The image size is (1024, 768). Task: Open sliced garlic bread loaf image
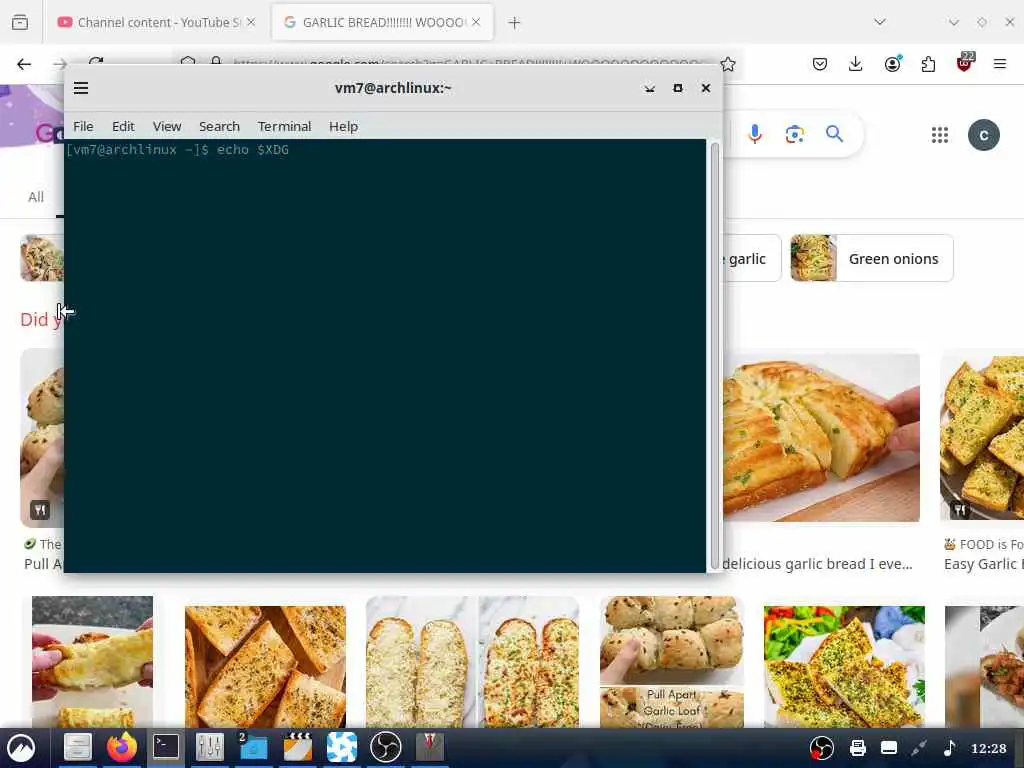tap(821, 437)
